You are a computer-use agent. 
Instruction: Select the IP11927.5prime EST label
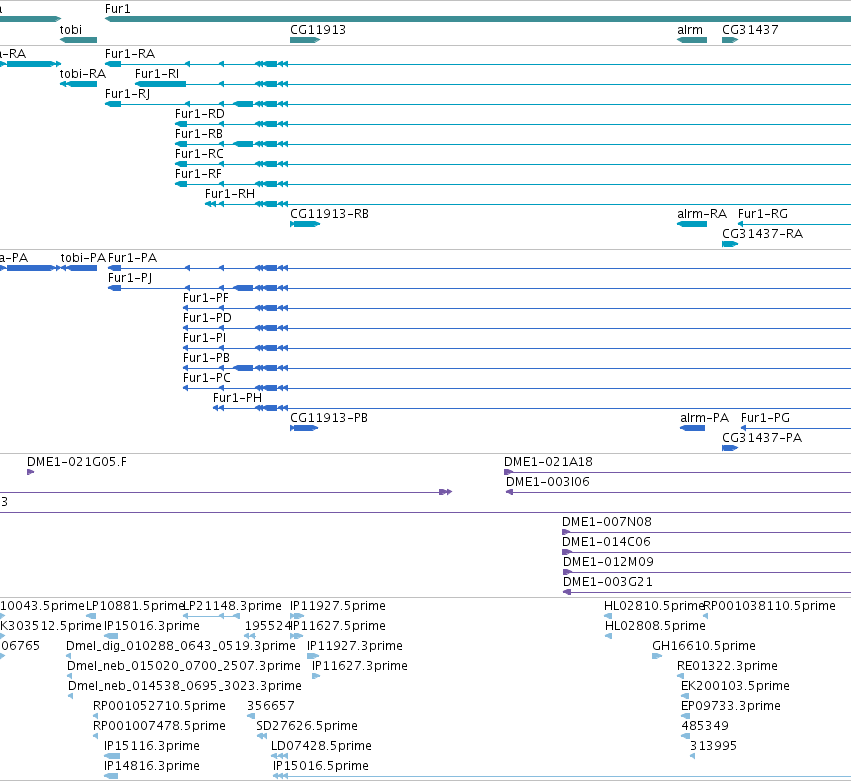pyautogui.click(x=338, y=606)
